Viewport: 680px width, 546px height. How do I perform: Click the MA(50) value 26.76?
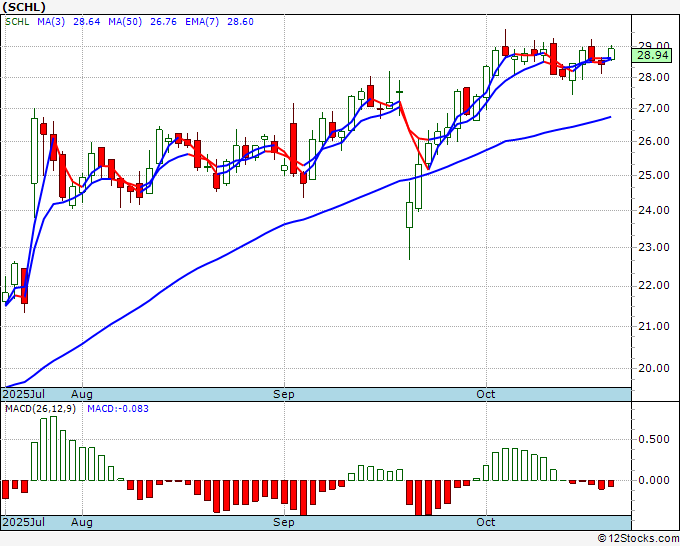pyautogui.click(x=163, y=22)
